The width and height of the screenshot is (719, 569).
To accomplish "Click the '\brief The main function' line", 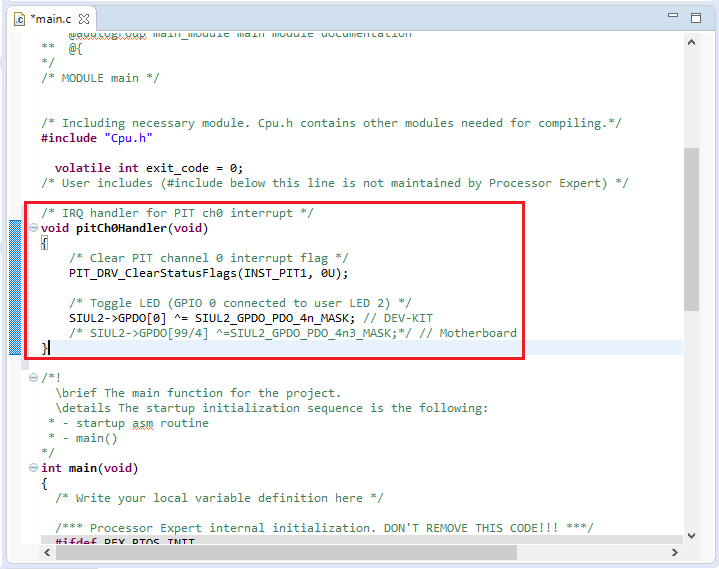I will [198, 393].
